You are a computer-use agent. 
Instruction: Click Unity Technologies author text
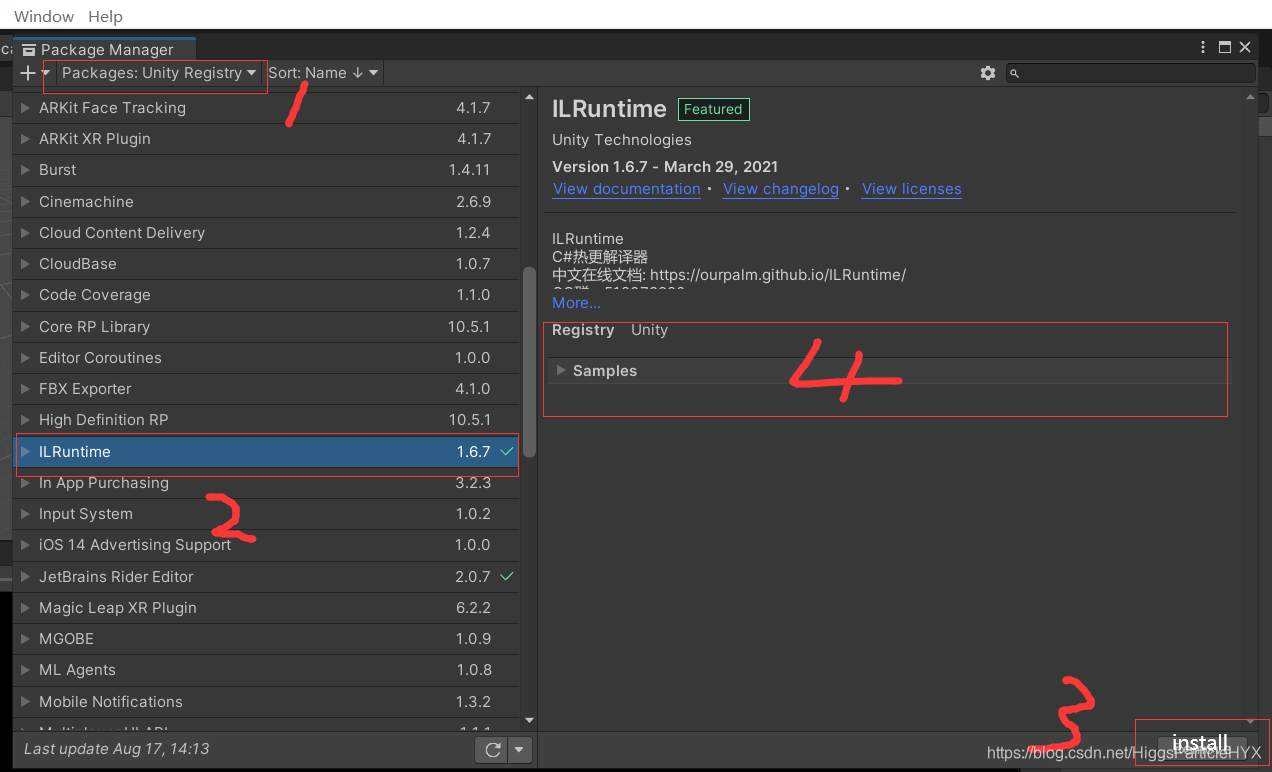(621, 140)
